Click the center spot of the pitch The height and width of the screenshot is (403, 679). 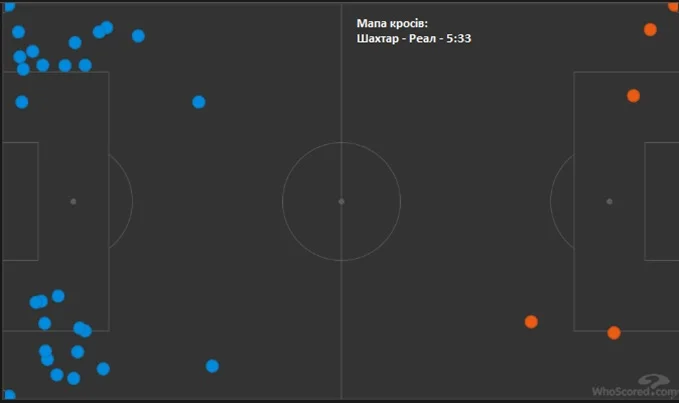pos(341,201)
